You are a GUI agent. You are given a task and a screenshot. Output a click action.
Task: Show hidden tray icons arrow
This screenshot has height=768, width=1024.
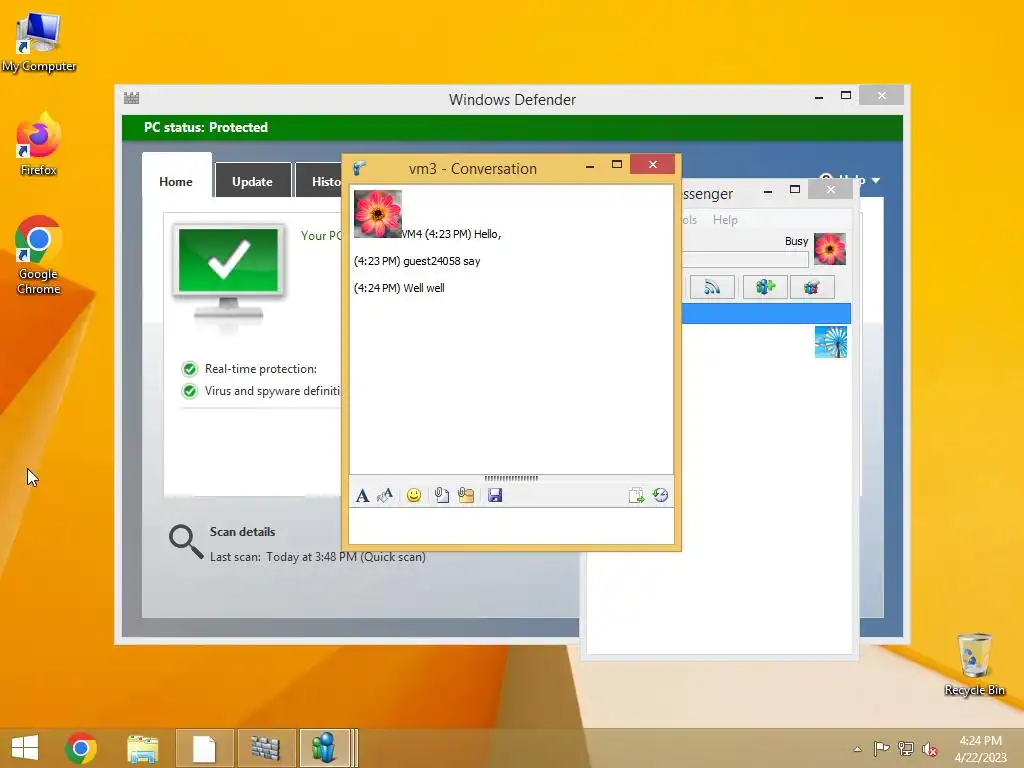click(857, 749)
